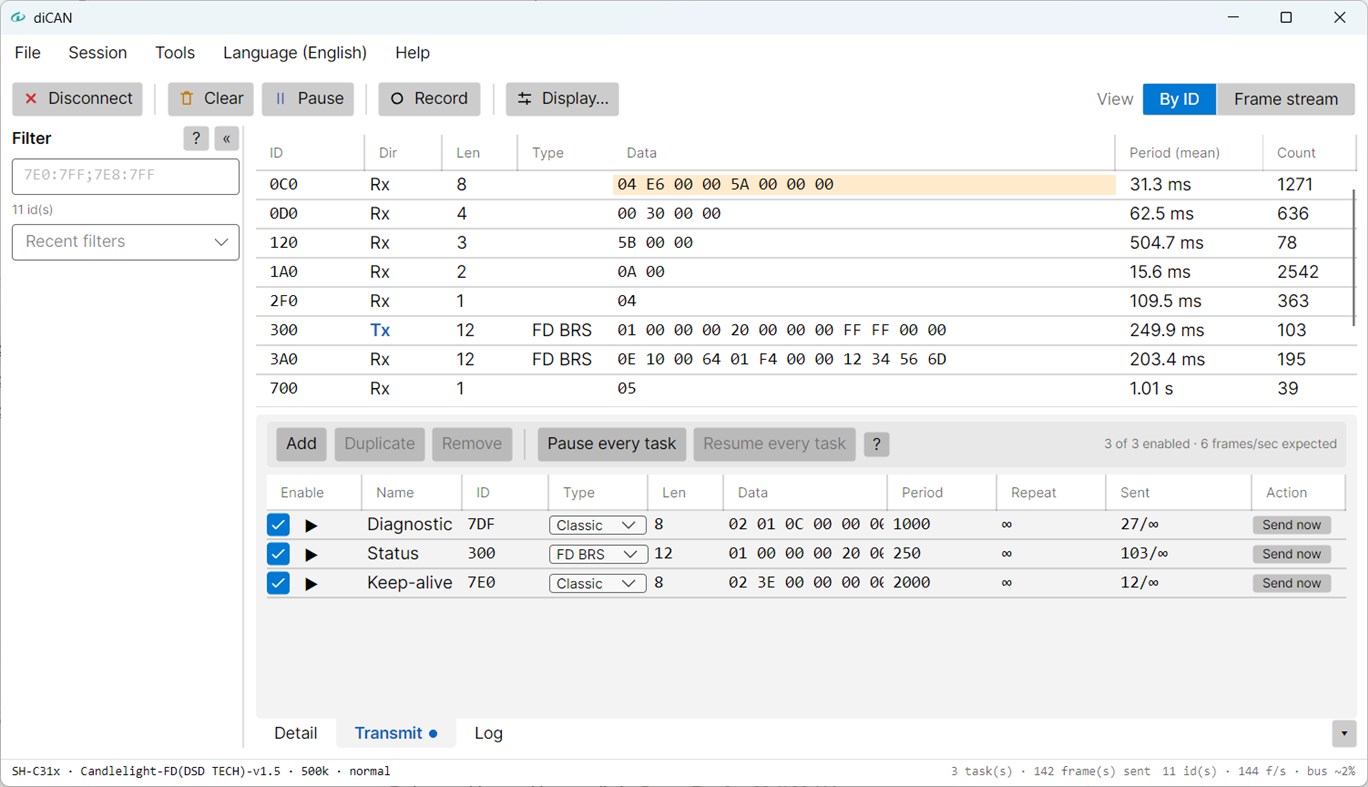Select the 0C0 frame row
Image resolution: width=1368 pixels, height=787 pixels.
806,184
